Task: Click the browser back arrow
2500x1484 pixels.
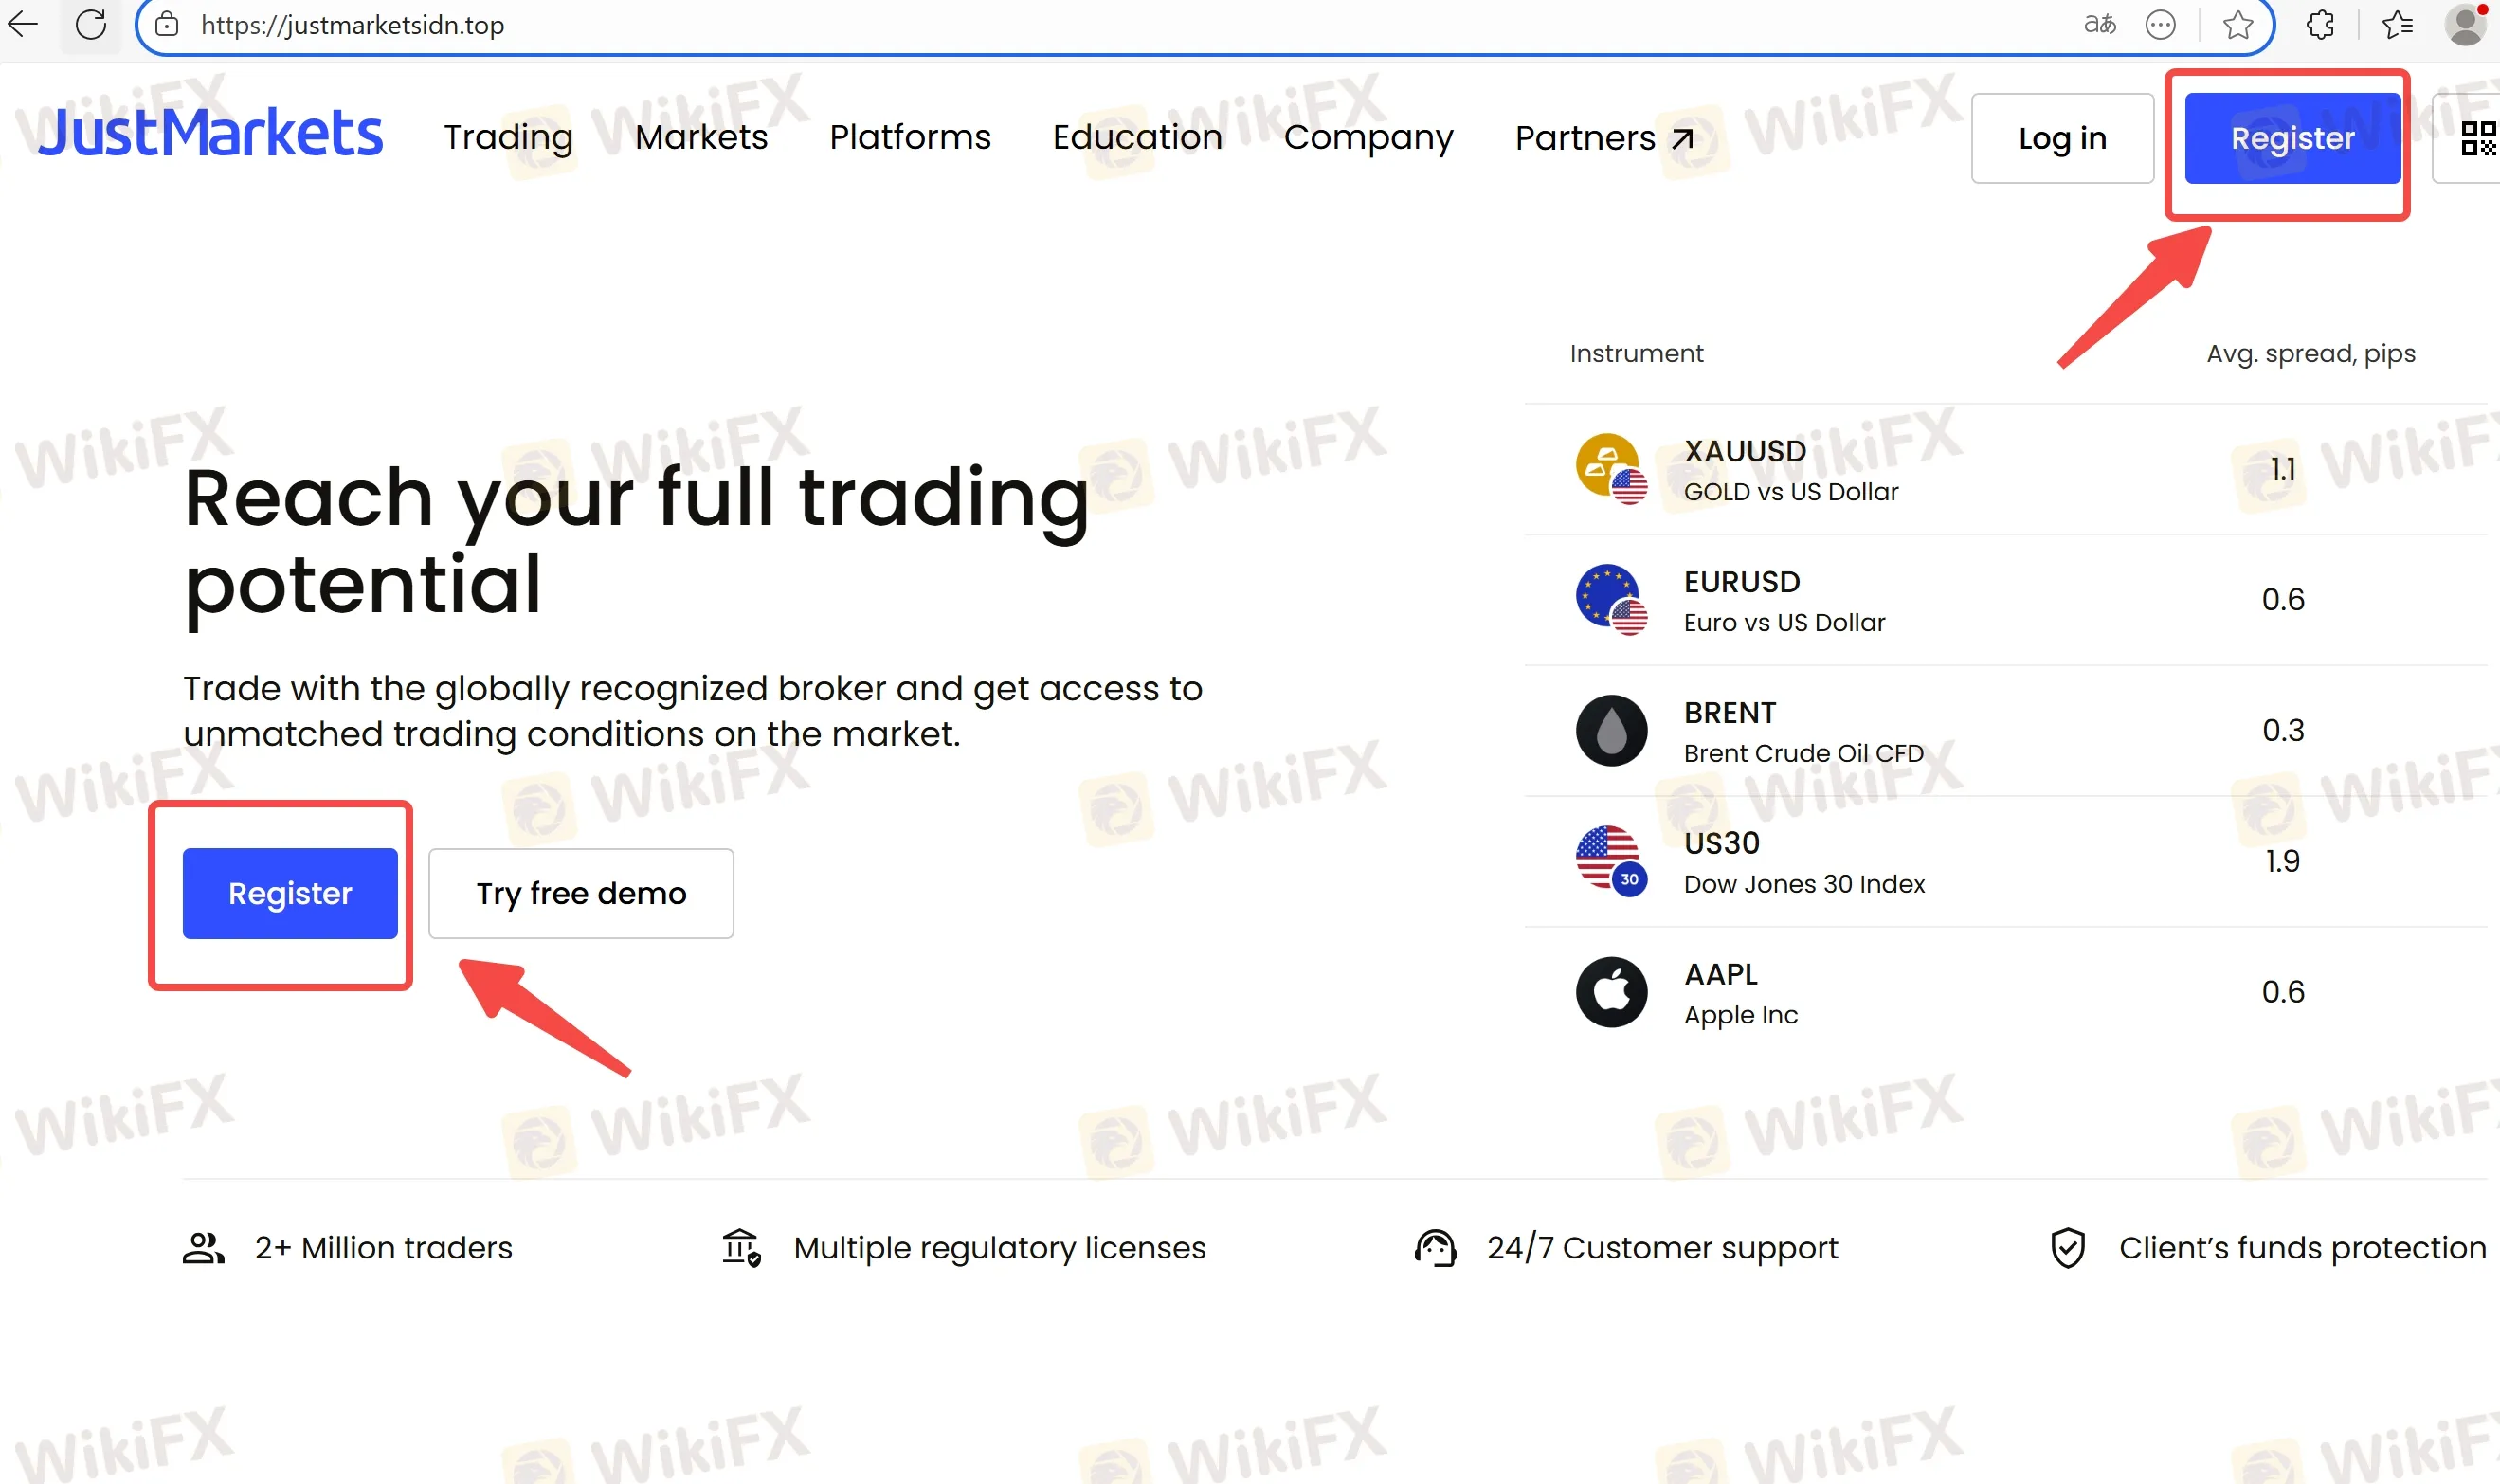Action: click(22, 23)
